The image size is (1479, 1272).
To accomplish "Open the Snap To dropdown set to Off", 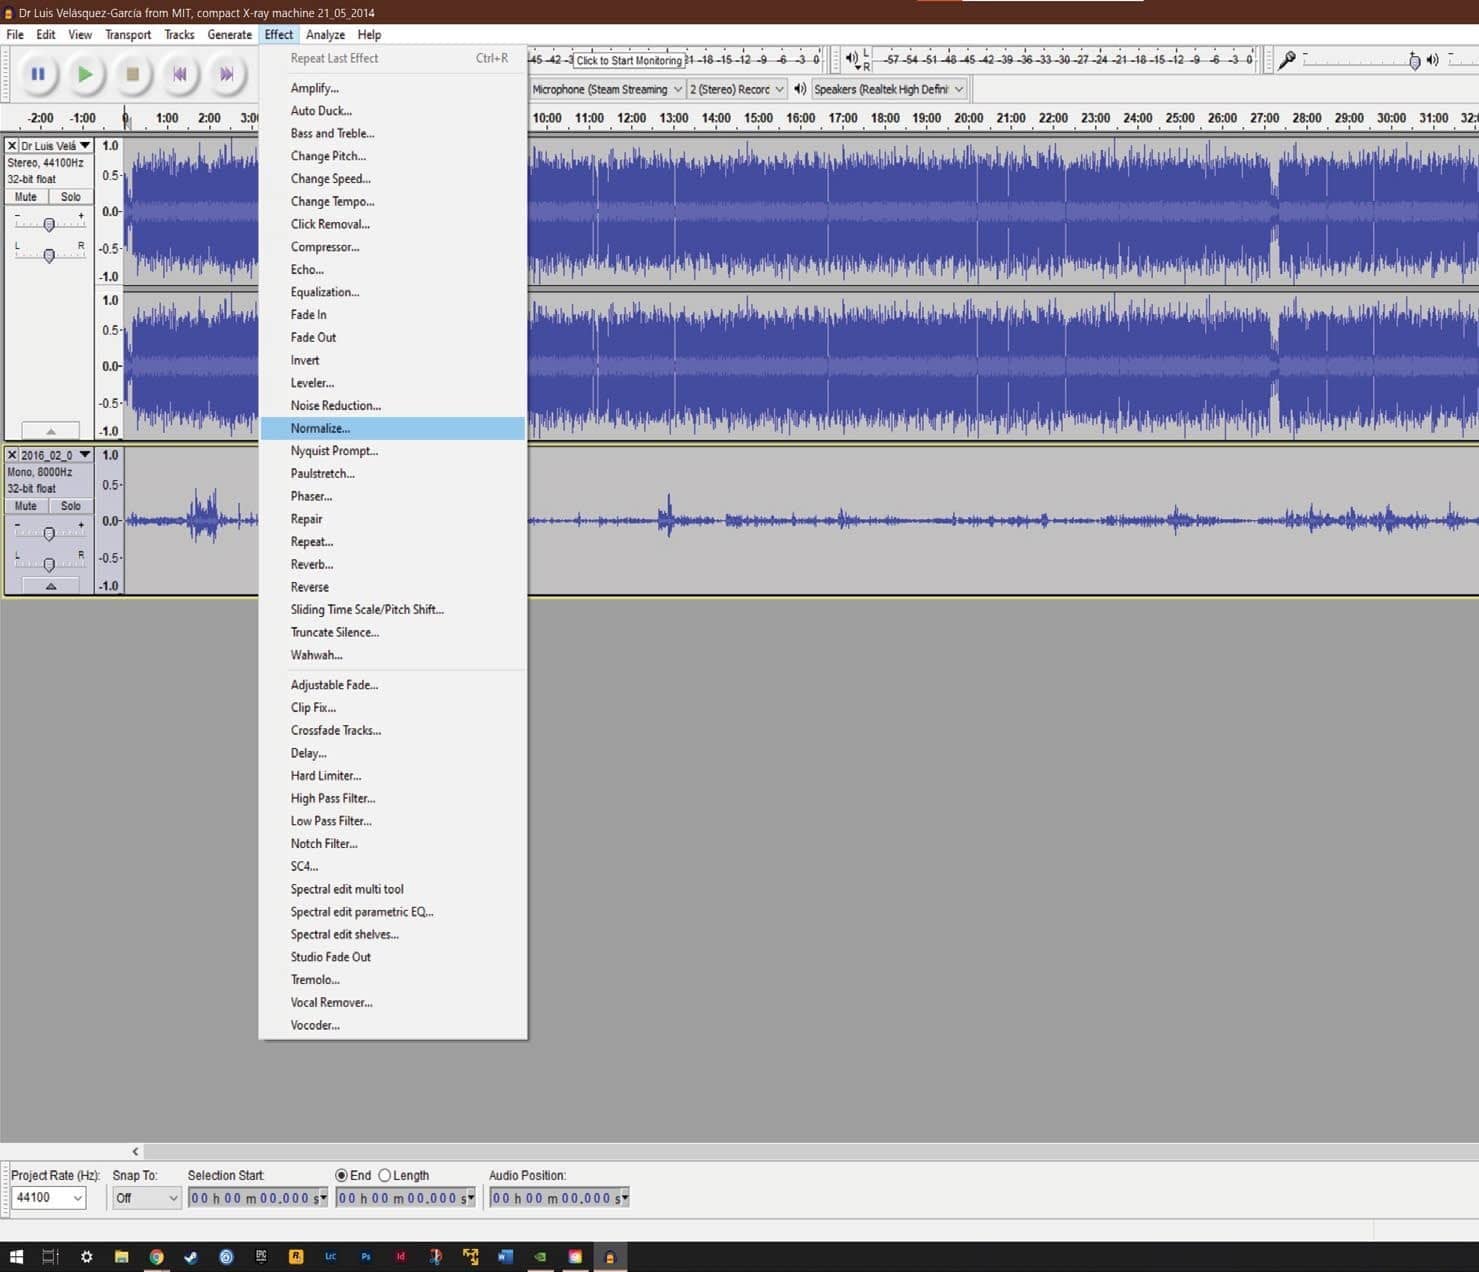I will (x=146, y=1198).
